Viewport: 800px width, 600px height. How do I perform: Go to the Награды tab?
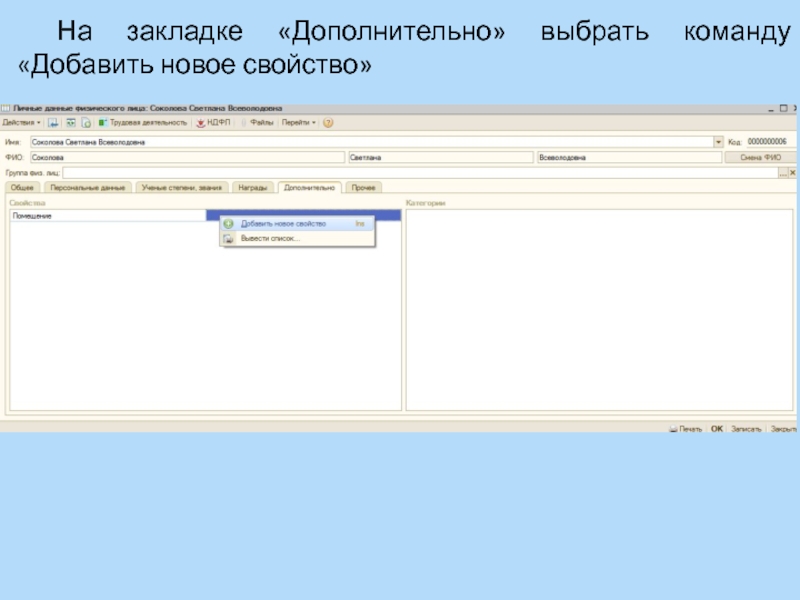pos(252,187)
